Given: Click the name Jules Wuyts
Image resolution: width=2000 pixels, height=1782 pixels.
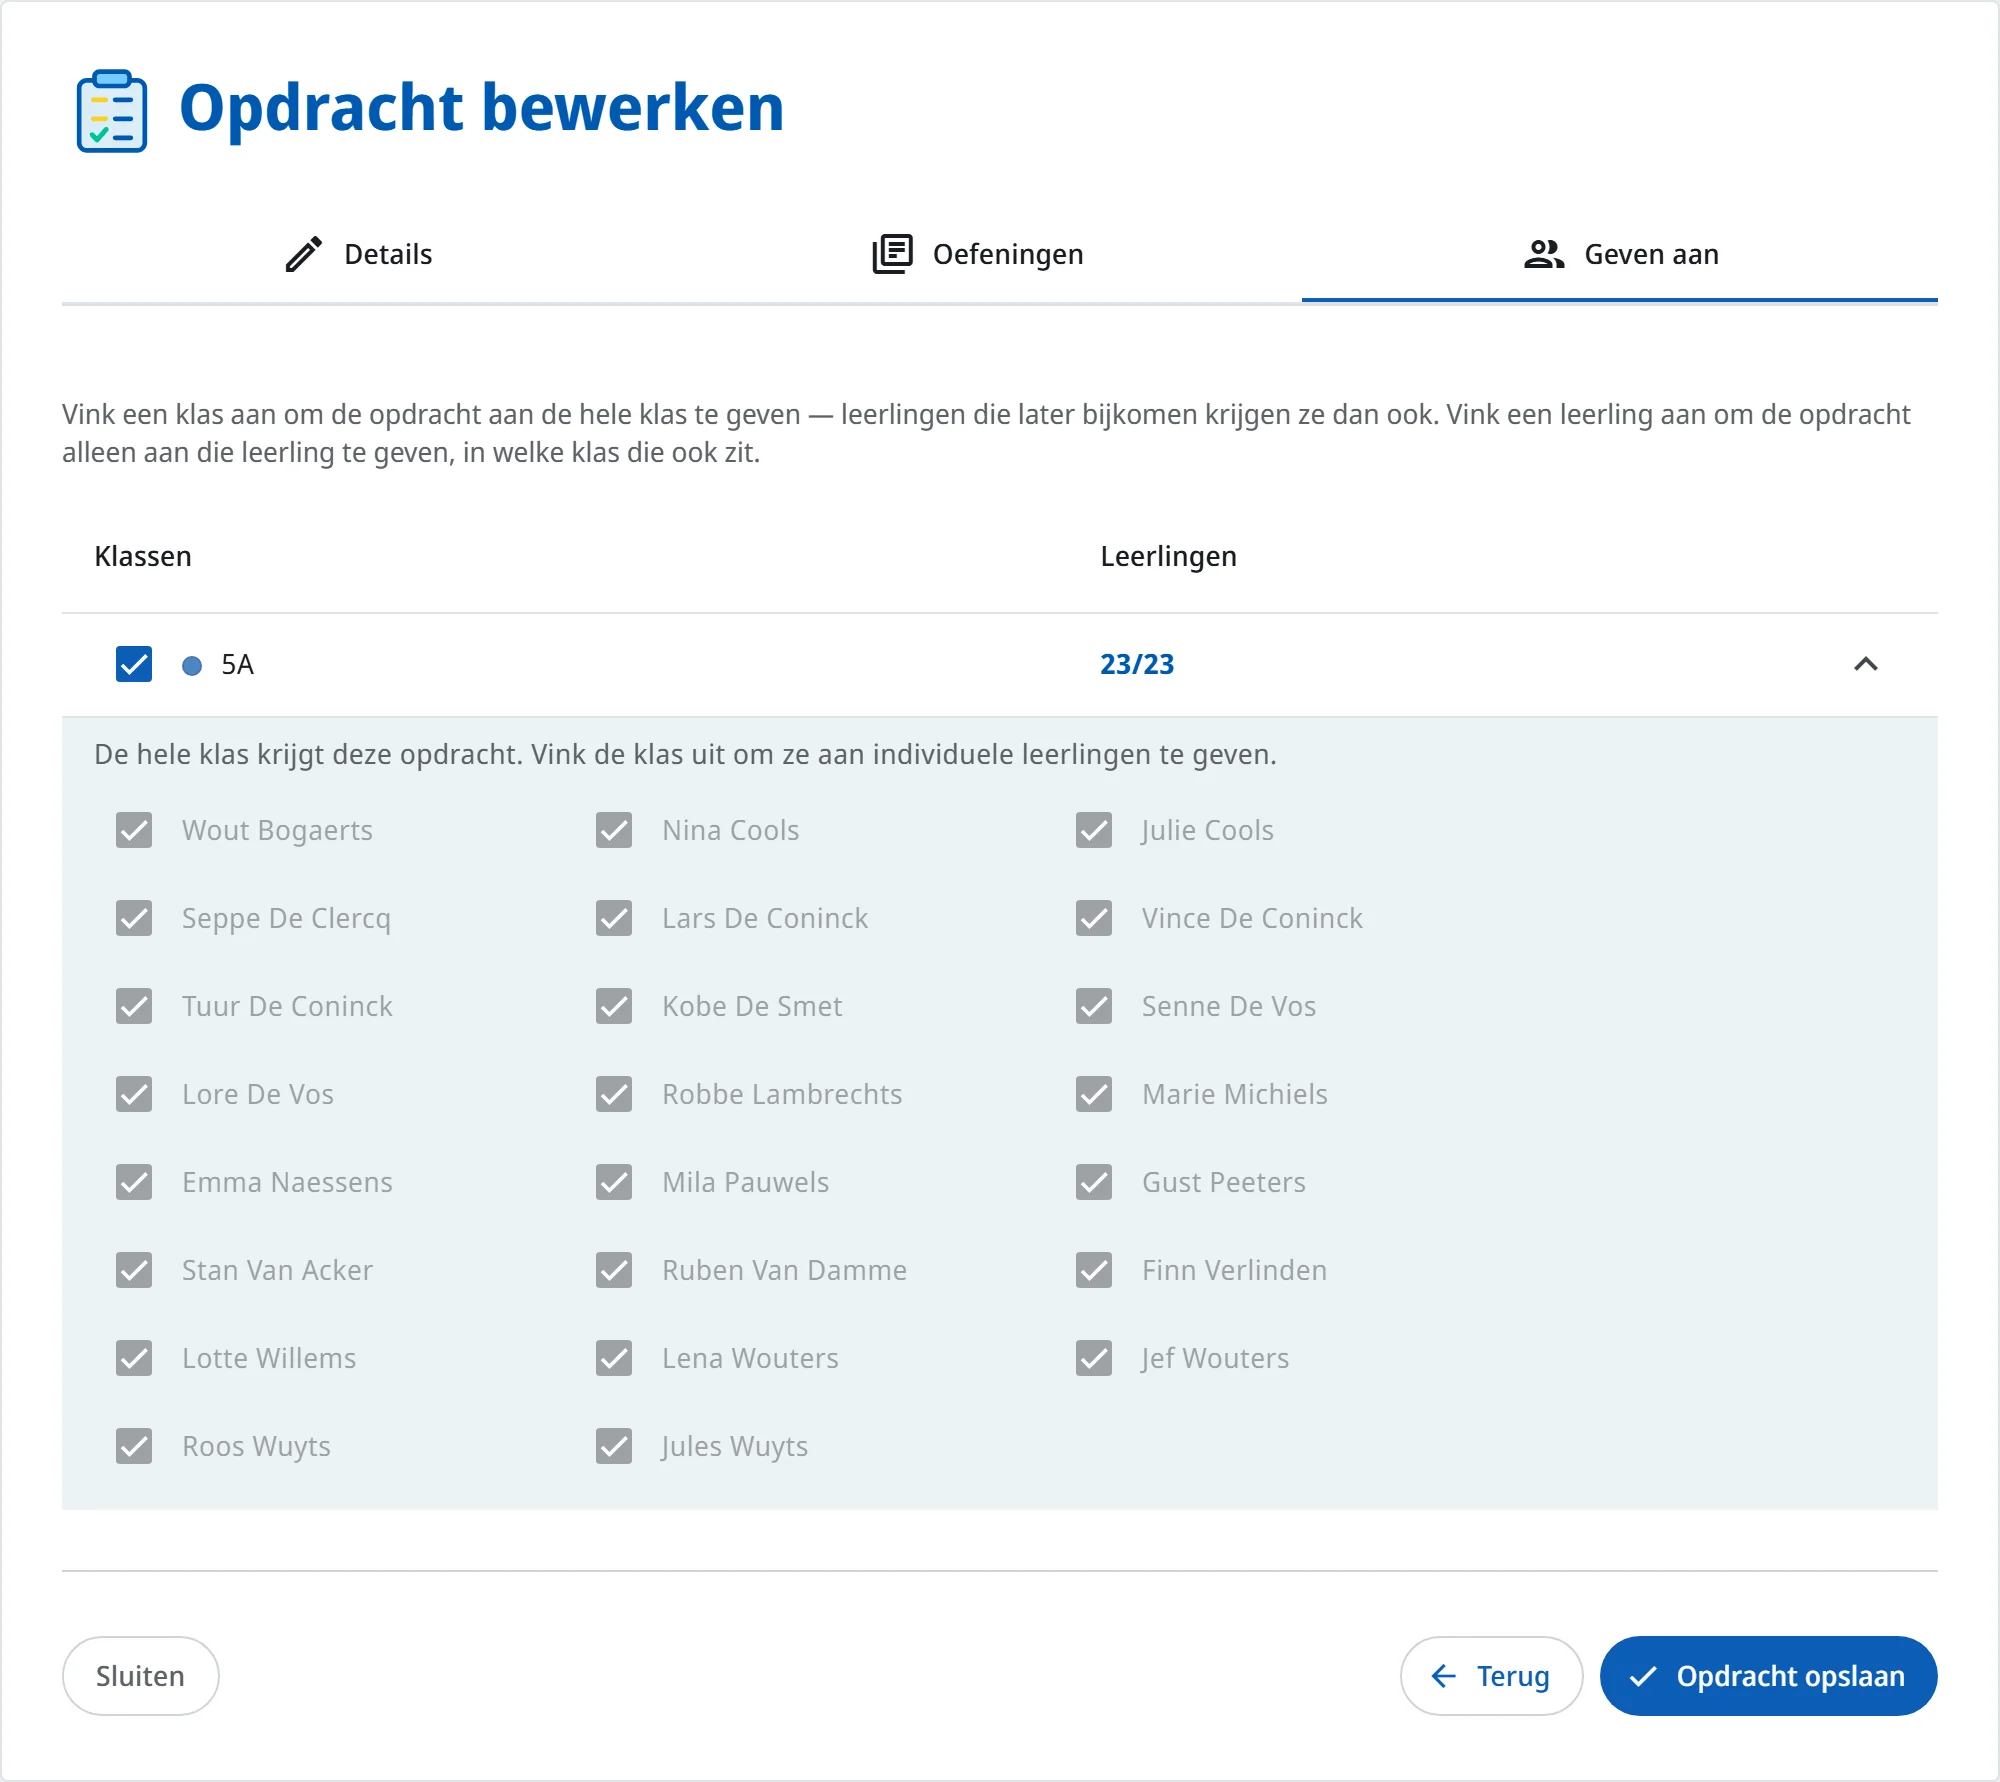Looking at the screenshot, I should pos(734,1447).
